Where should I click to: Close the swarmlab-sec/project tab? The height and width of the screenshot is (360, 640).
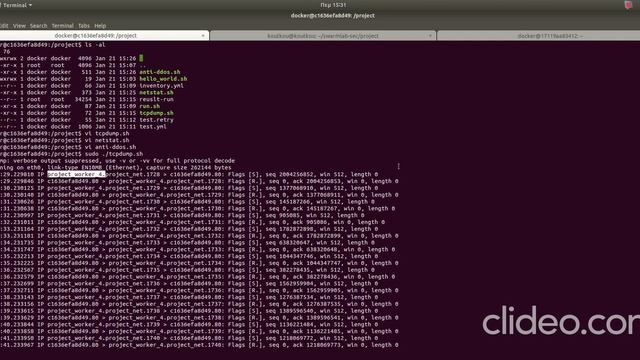coord(430,36)
